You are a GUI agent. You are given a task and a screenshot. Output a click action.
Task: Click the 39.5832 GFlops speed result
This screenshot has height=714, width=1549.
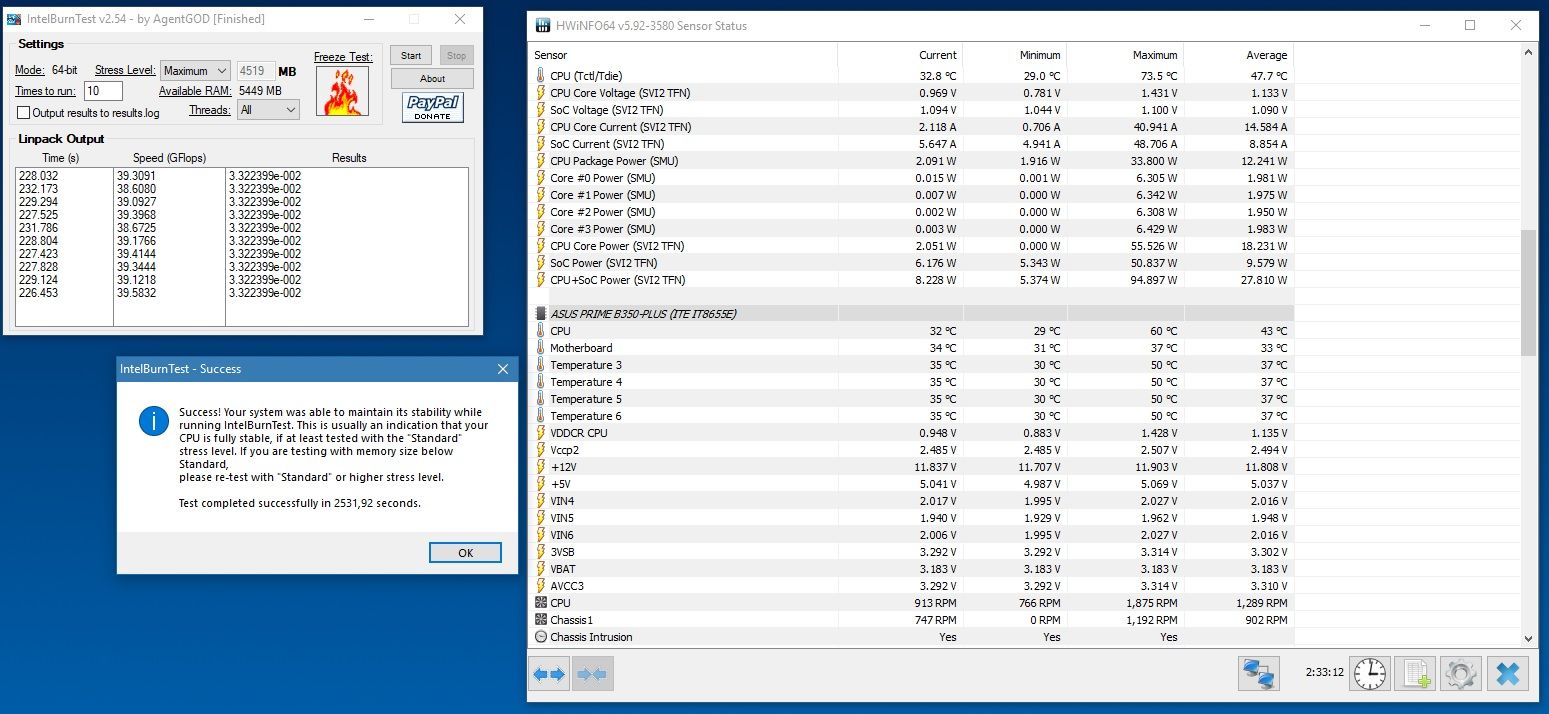(136, 293)
